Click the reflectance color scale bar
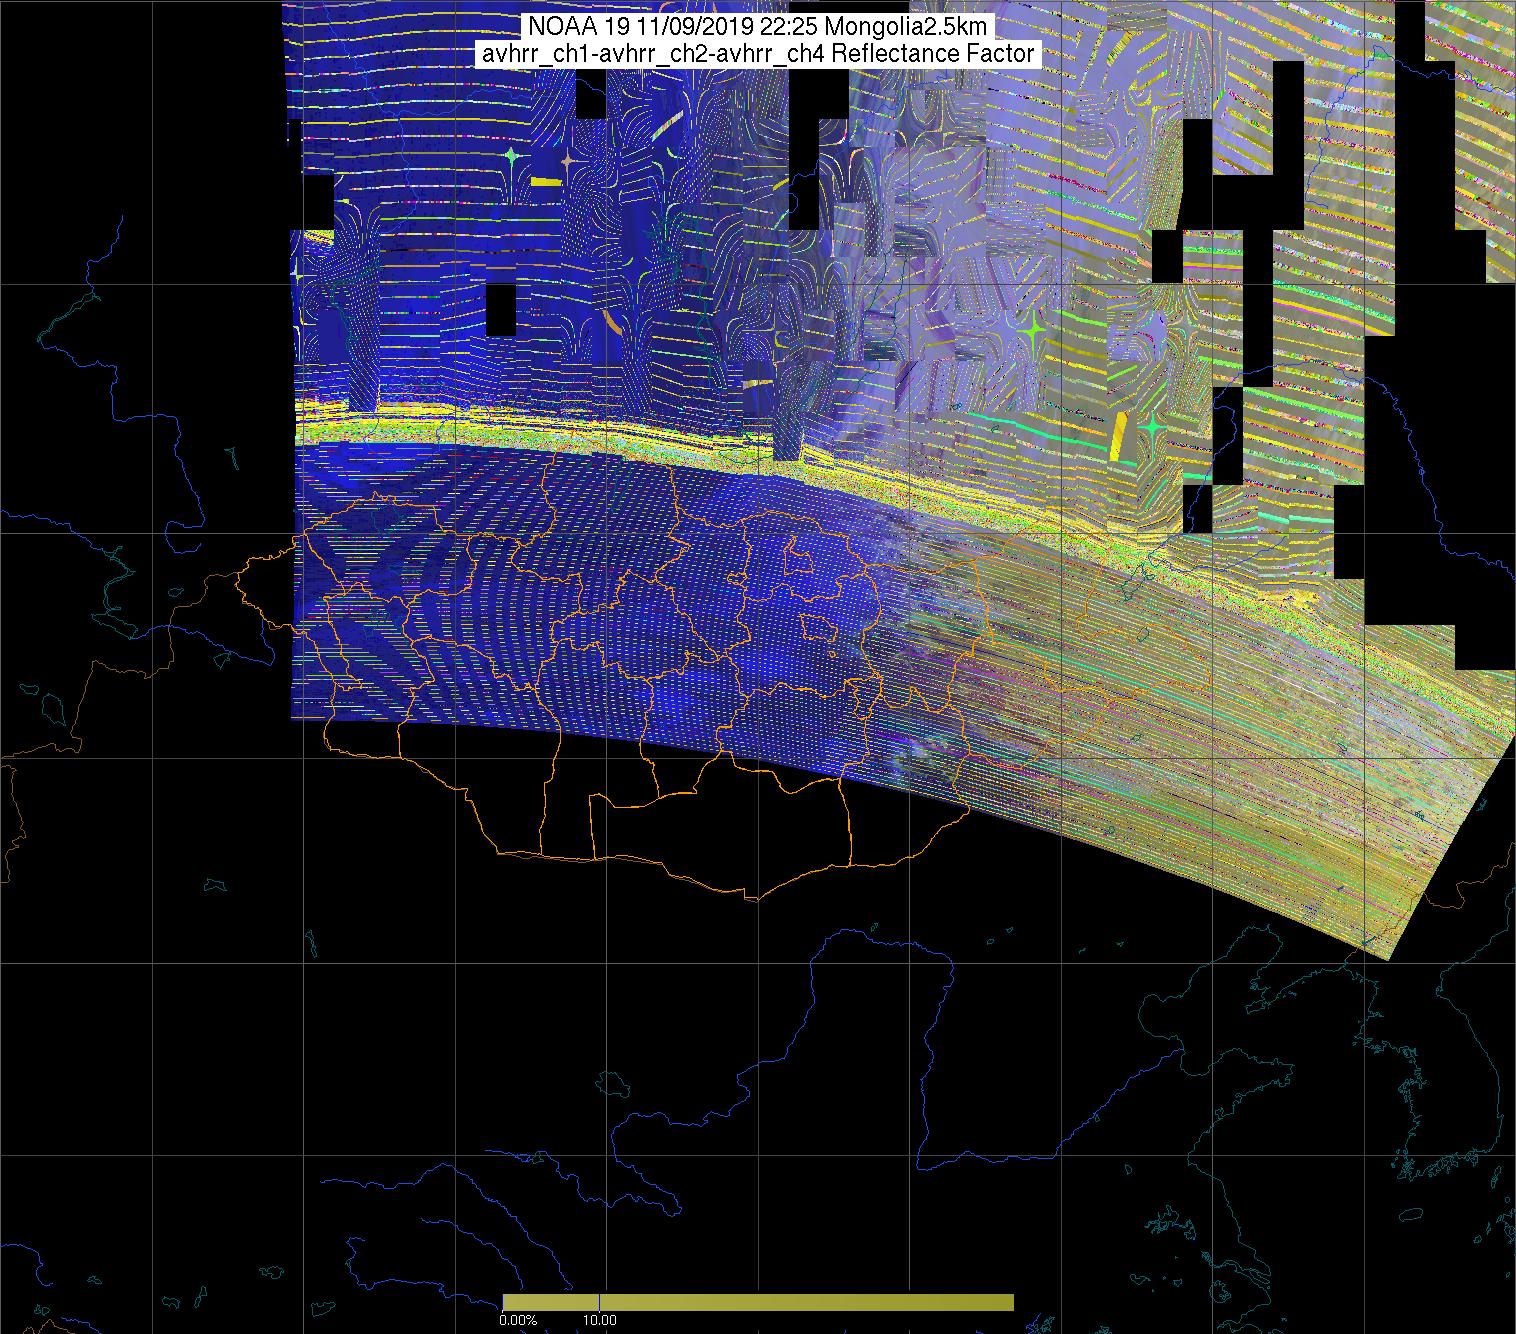This screenshot has height=1334, width=1516. (758, 1302)
